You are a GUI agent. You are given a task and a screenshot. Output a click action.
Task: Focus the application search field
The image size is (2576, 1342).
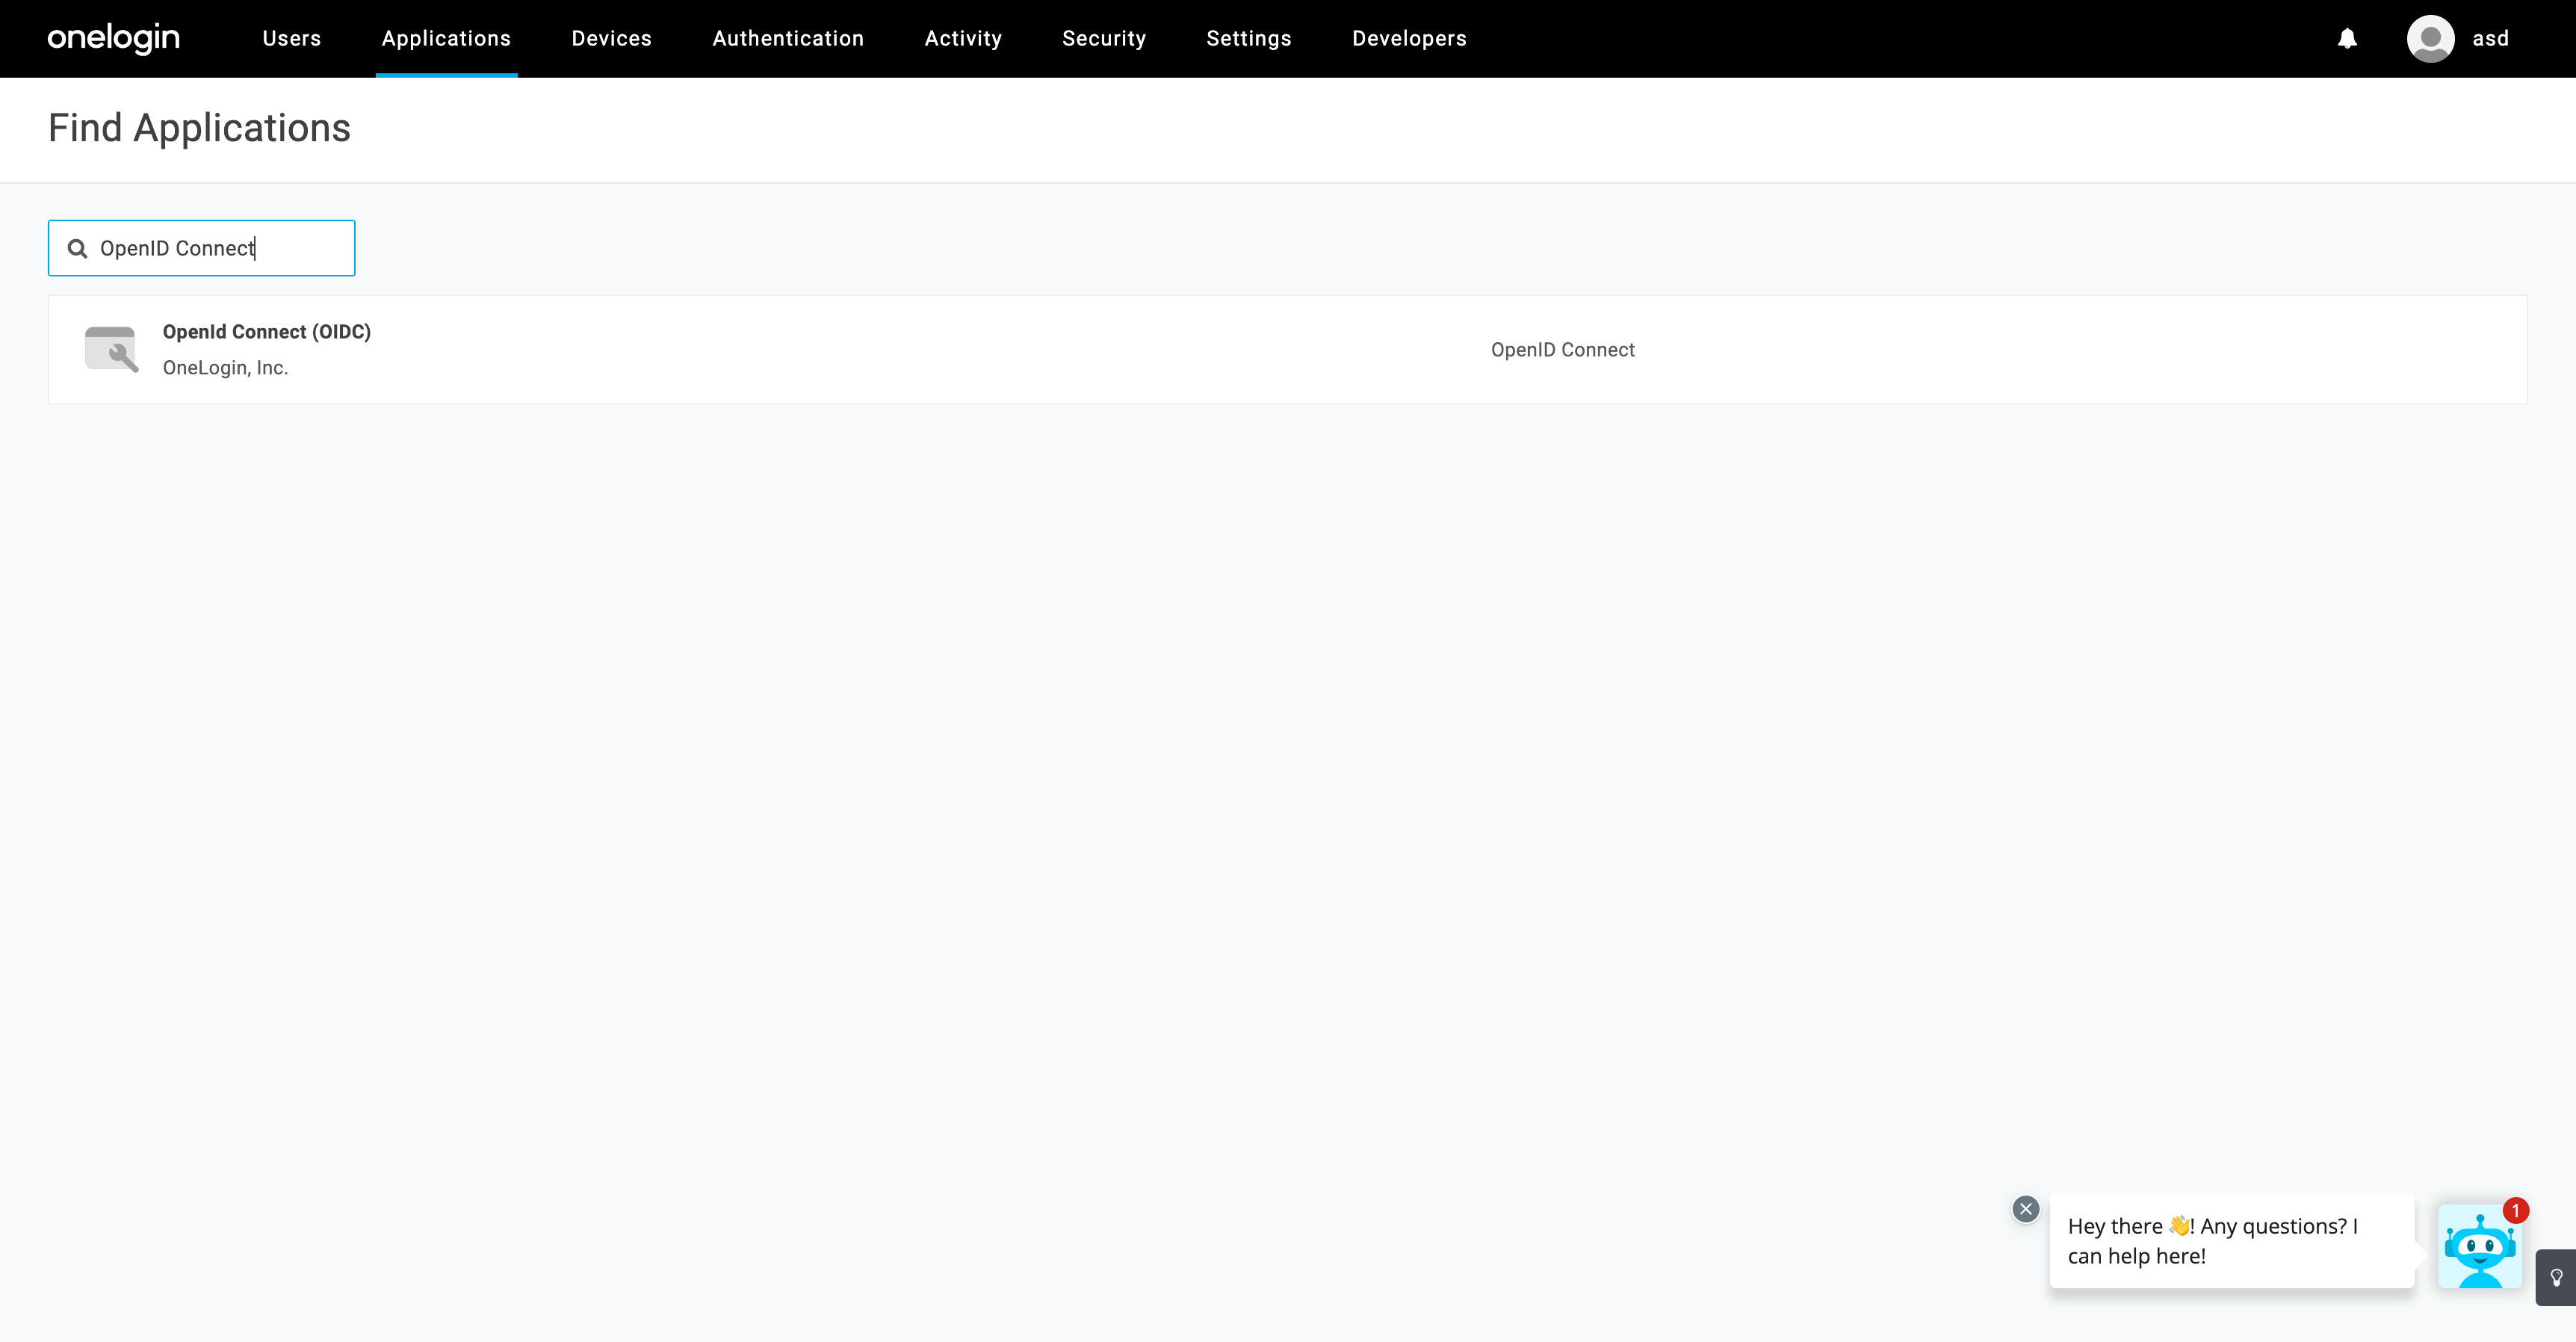point(220,248)
